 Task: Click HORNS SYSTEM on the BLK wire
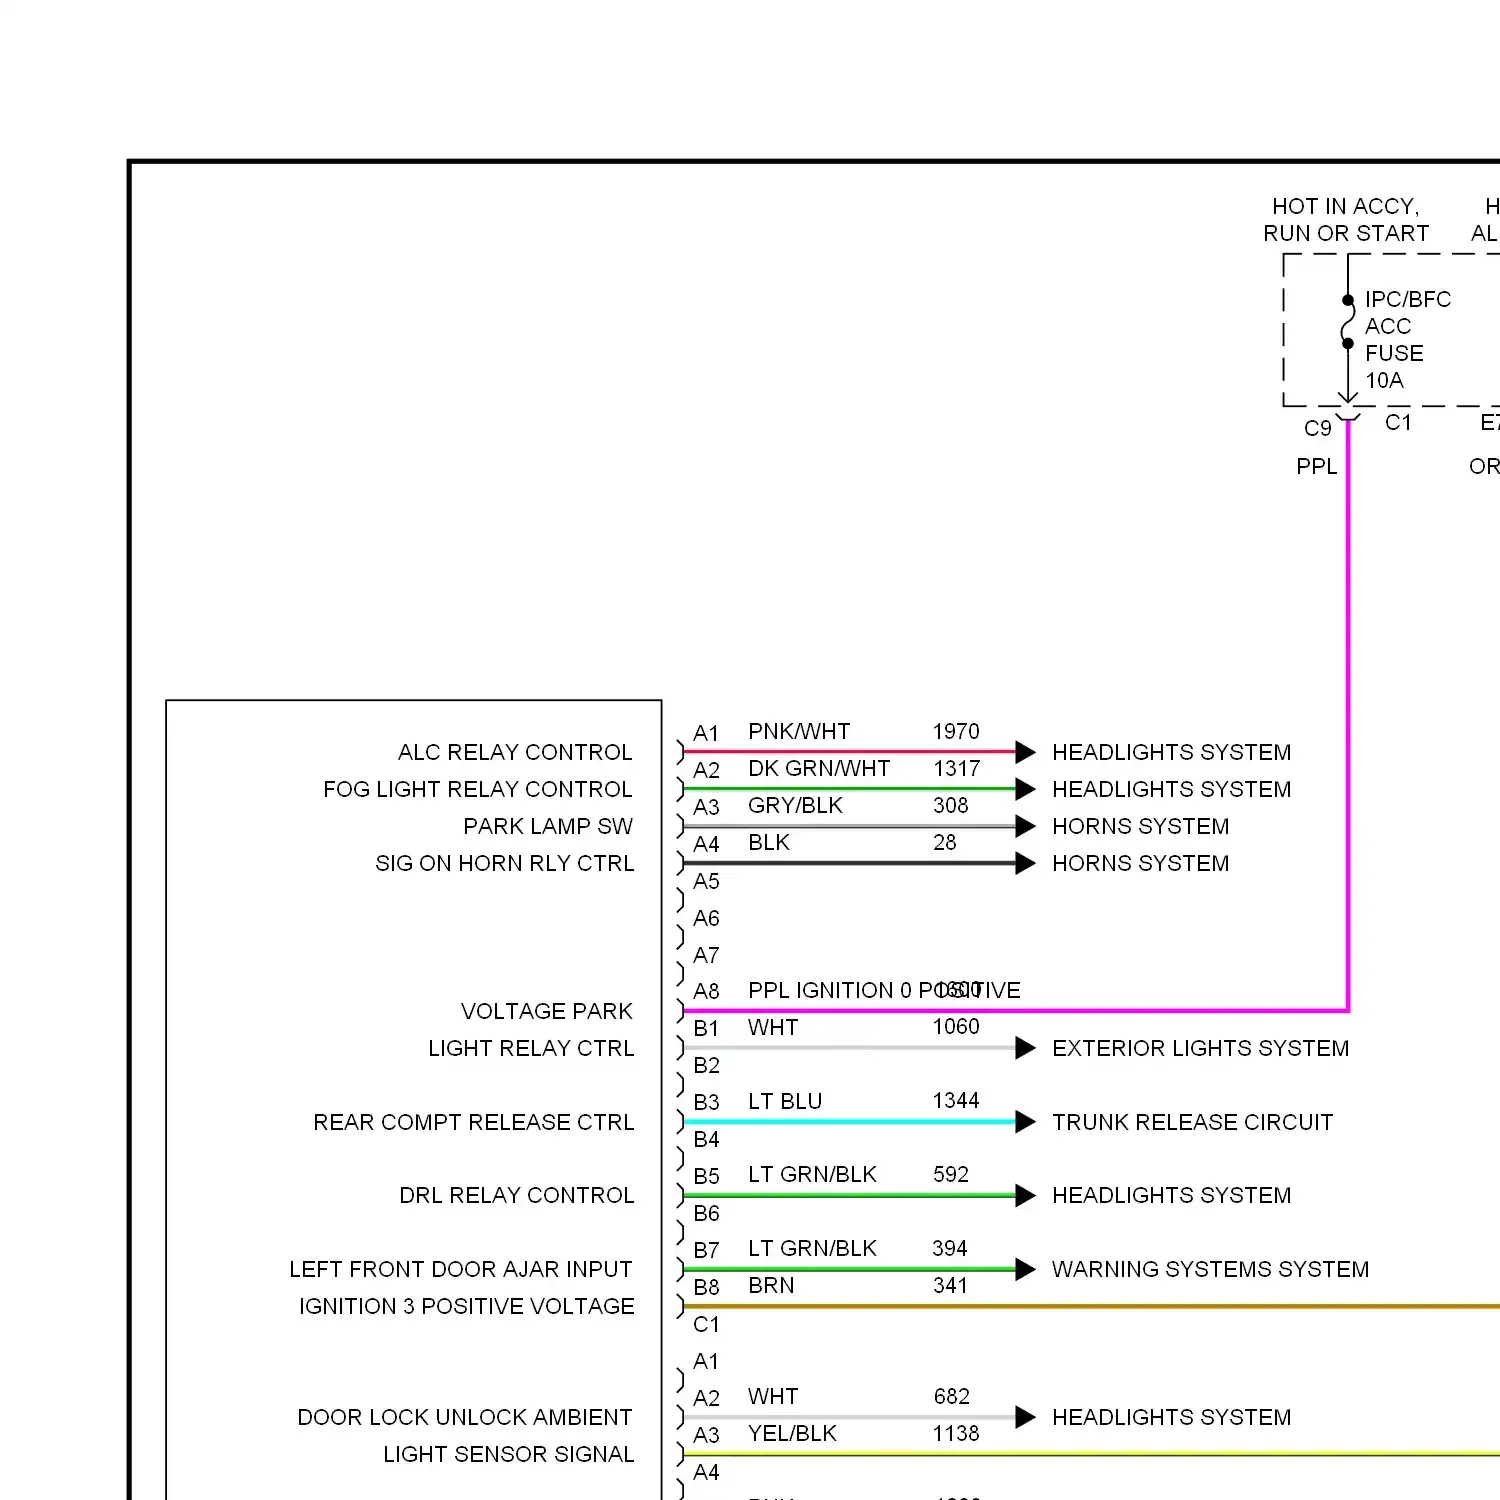(1141, 863)
